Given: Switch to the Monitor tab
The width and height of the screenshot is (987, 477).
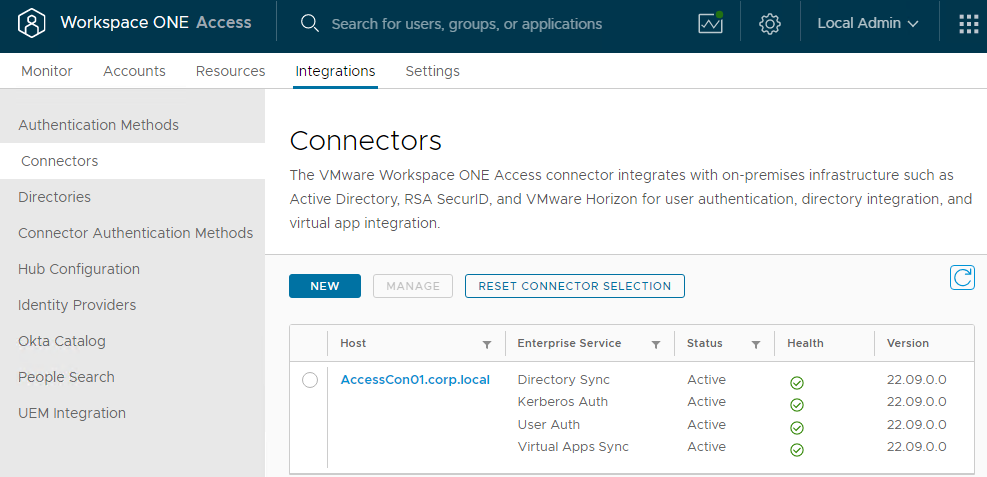Looking at the screenshot, I should 47,71.
